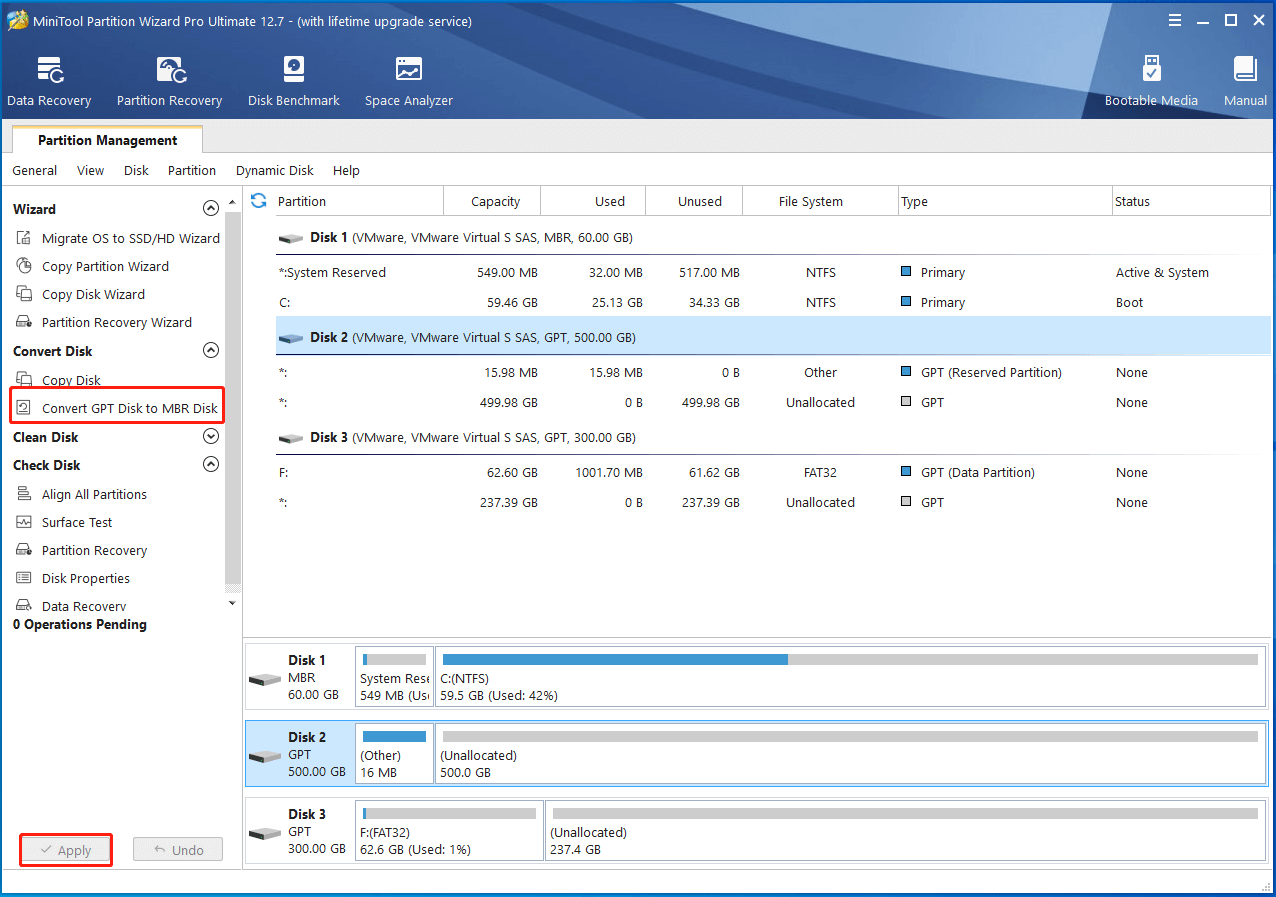
Task: Click sidebar scroll down arrow
Action: click(233, 603)
